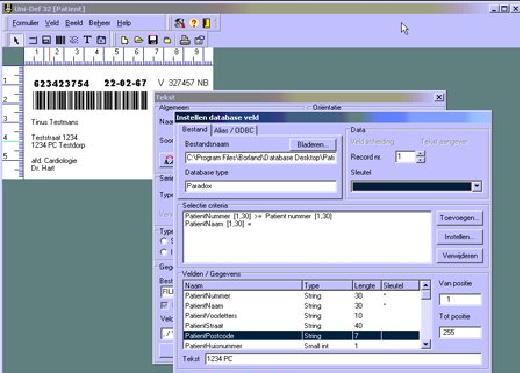Select the text tool T icon

click(x=87, y=40)
